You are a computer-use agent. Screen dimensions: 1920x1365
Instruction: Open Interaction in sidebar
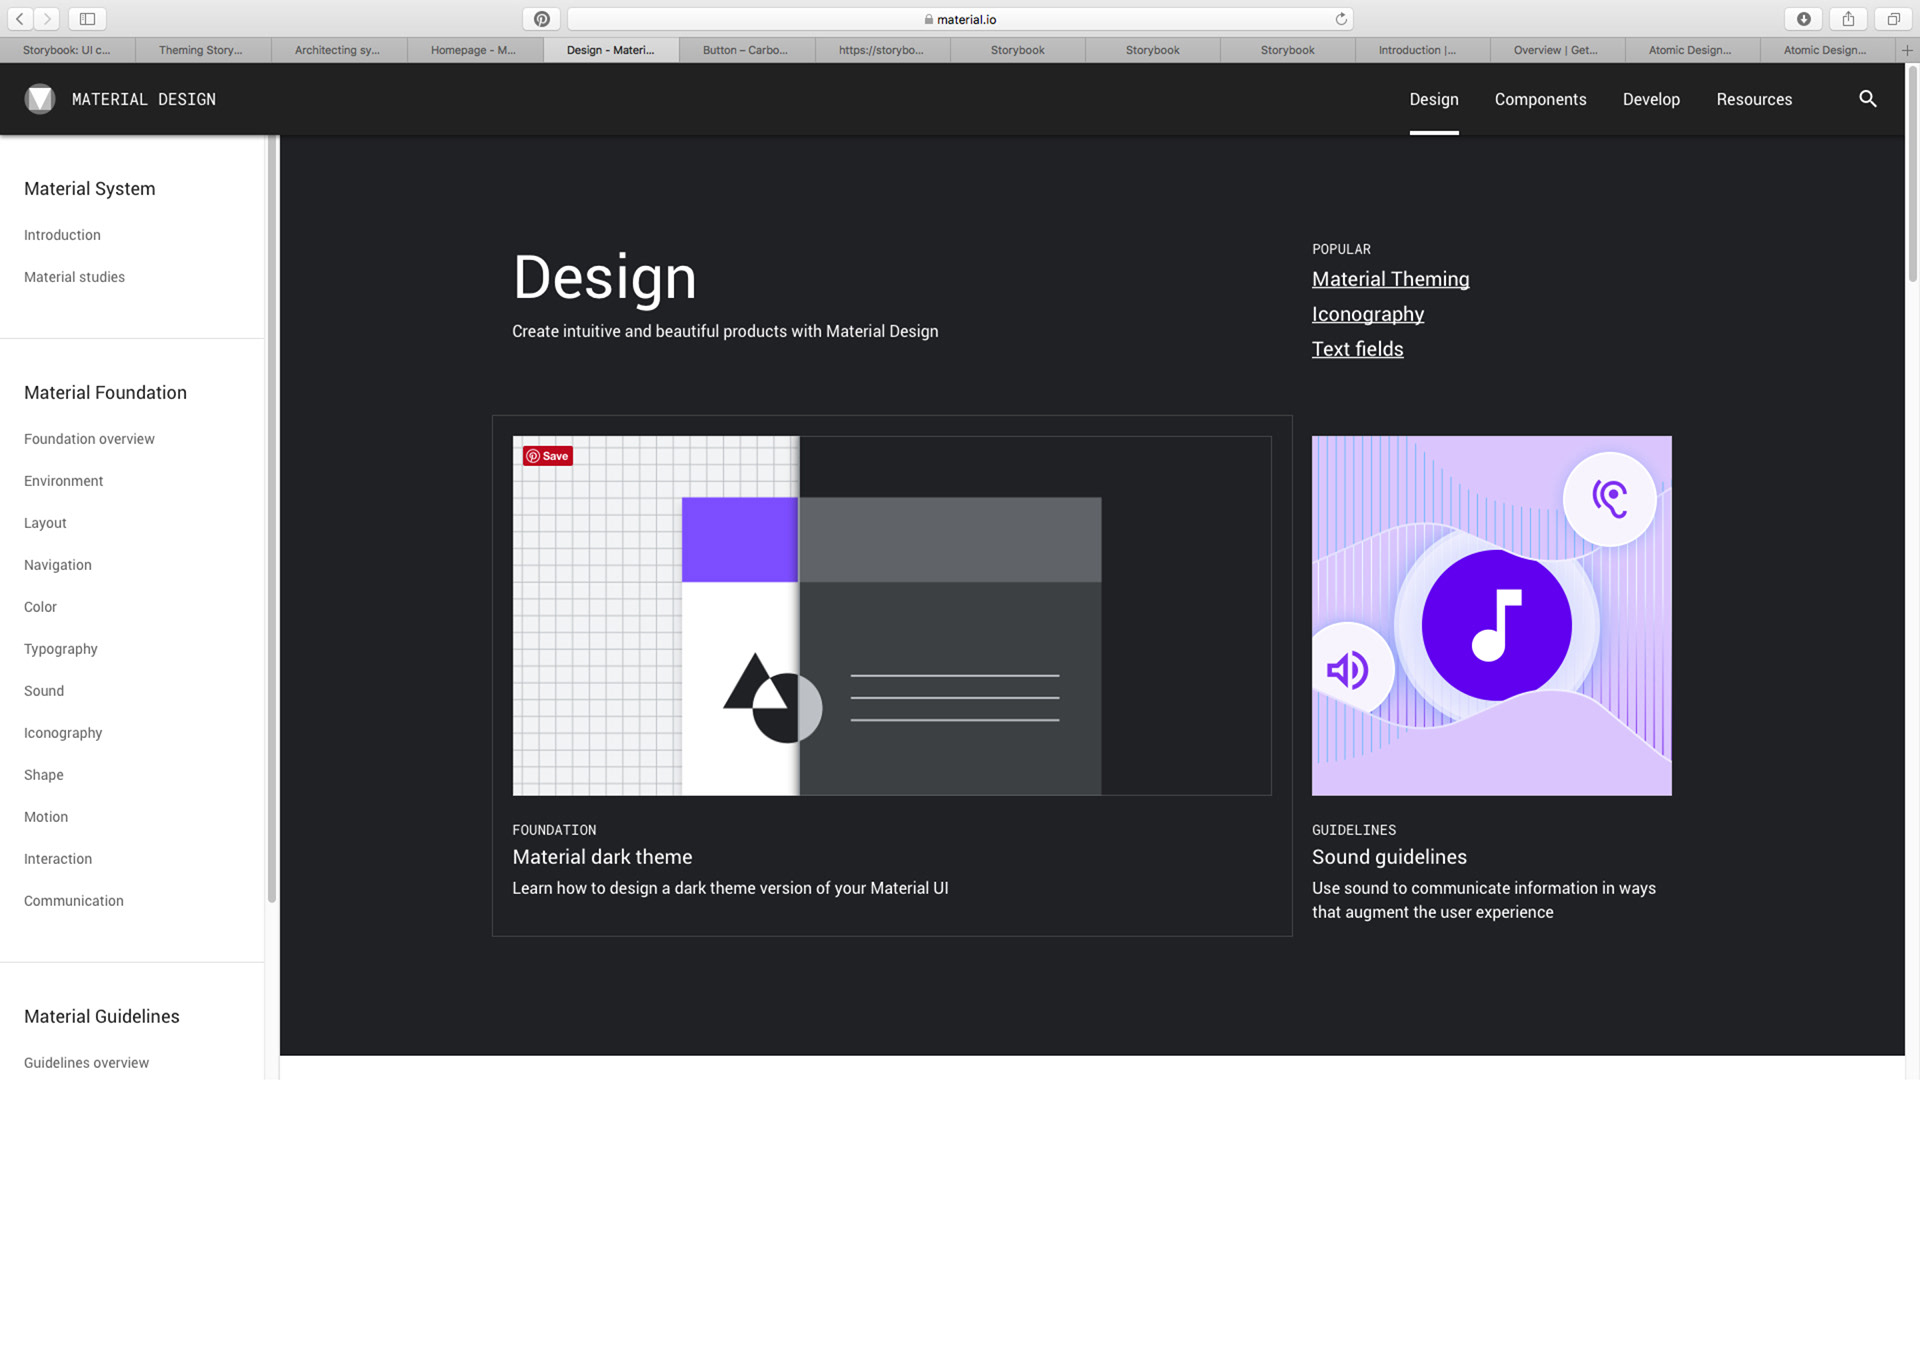tap(57, 859)
